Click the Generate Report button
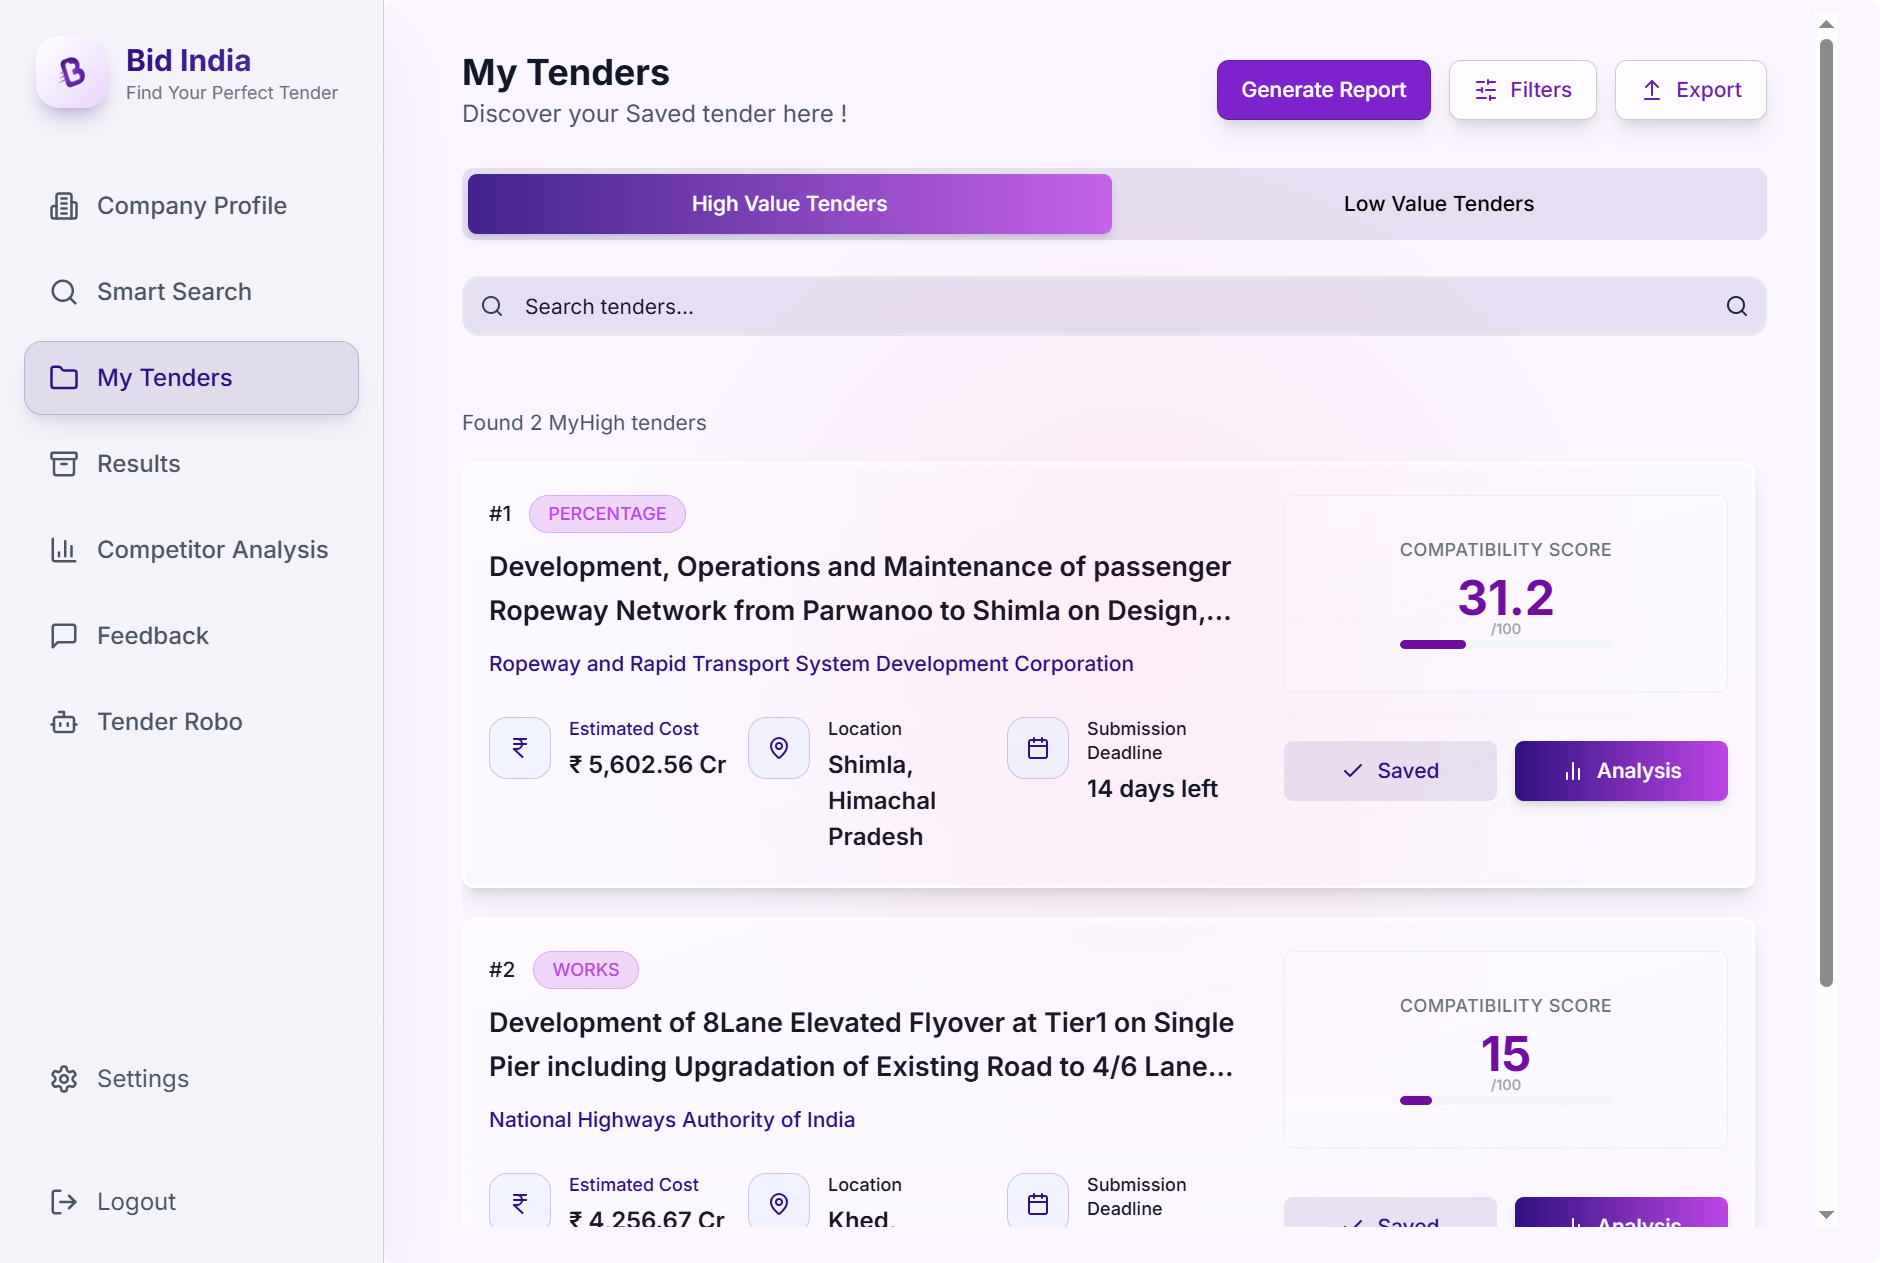The image size is (1880, 1263). coord(1323,90)
